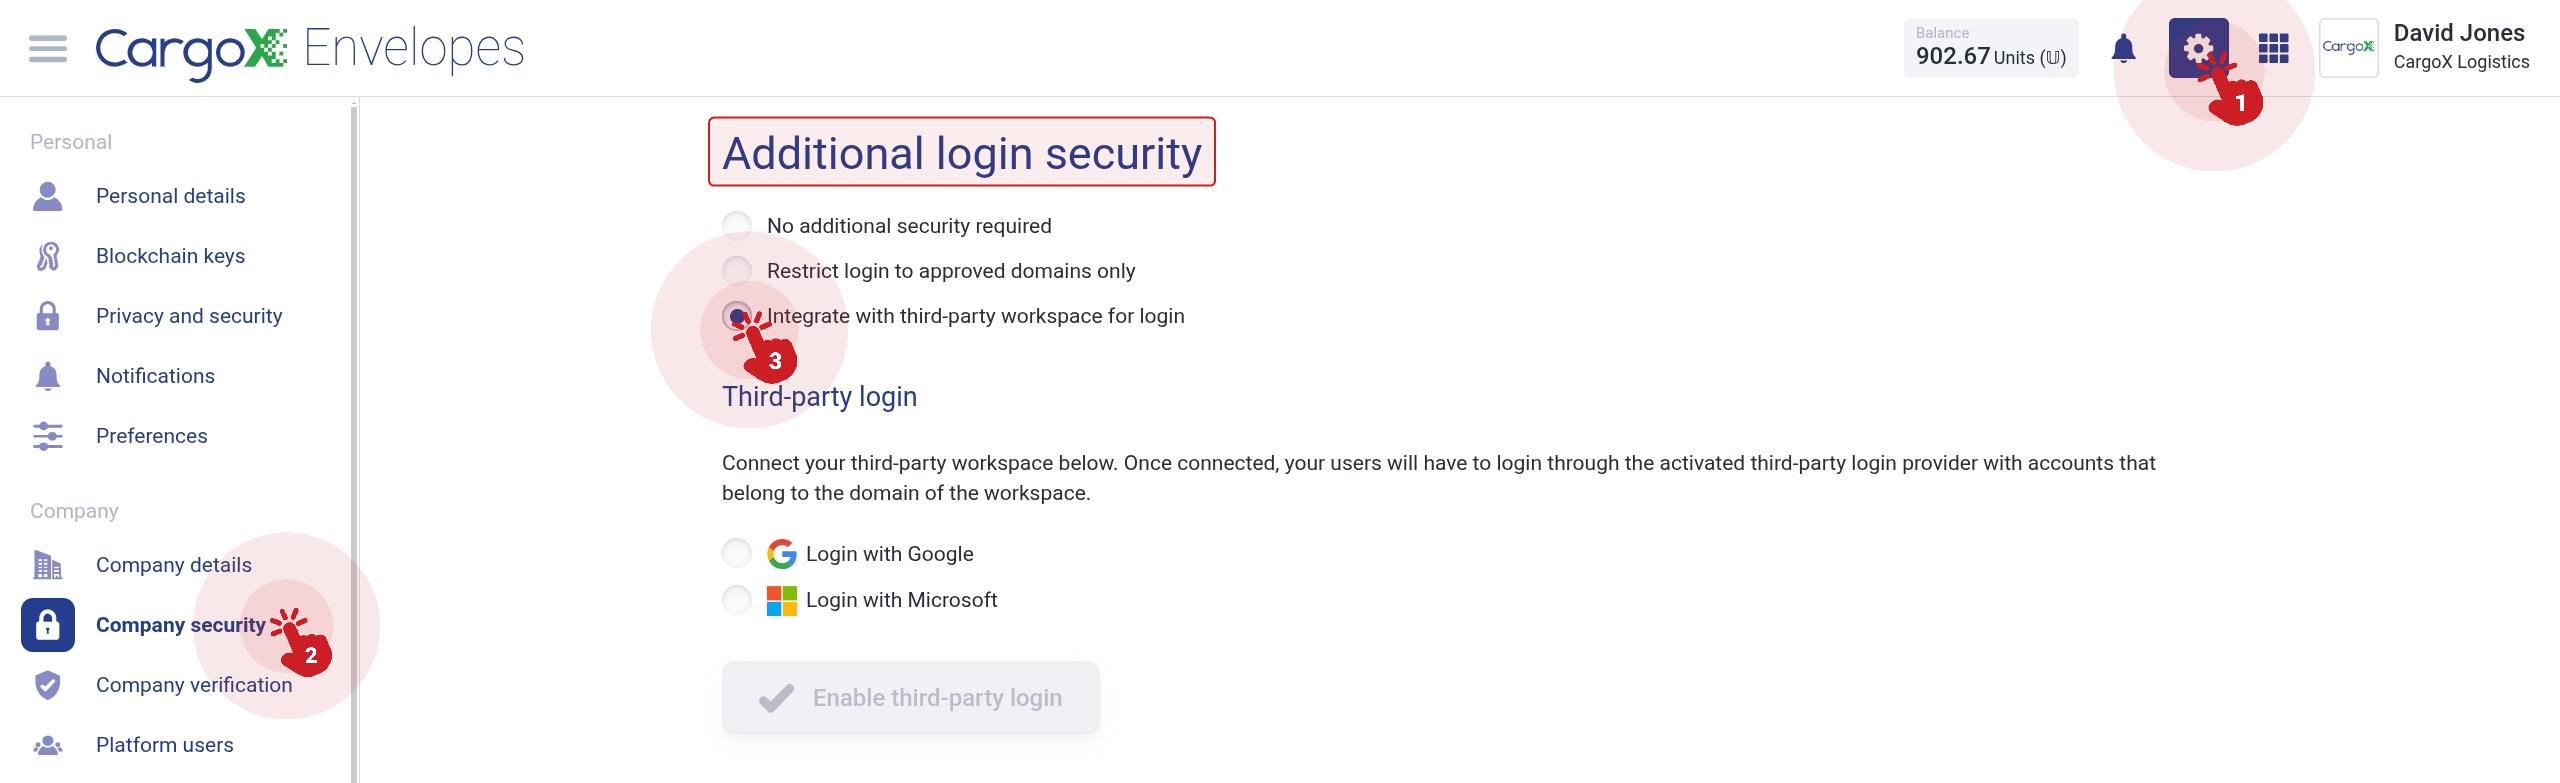Click the Company verification shield icon
This screenshot has height=783, width=2560.
47,685
